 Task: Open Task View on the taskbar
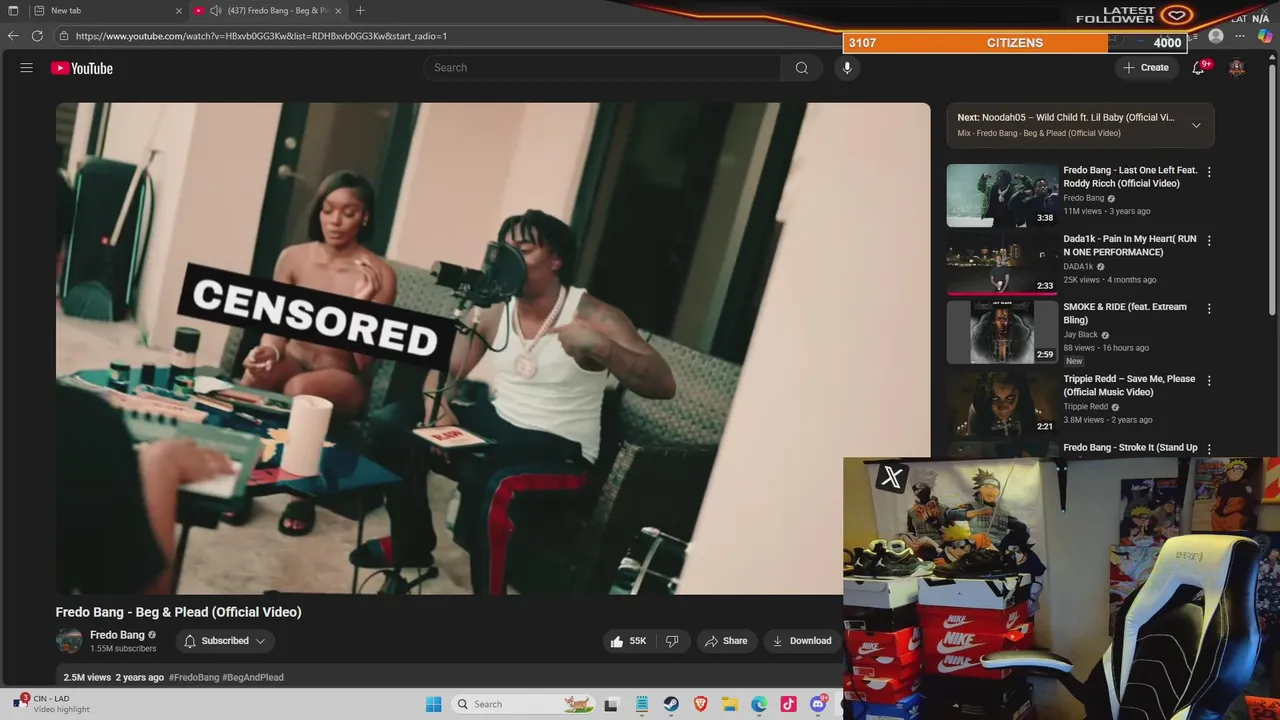[x=611, y=704]
